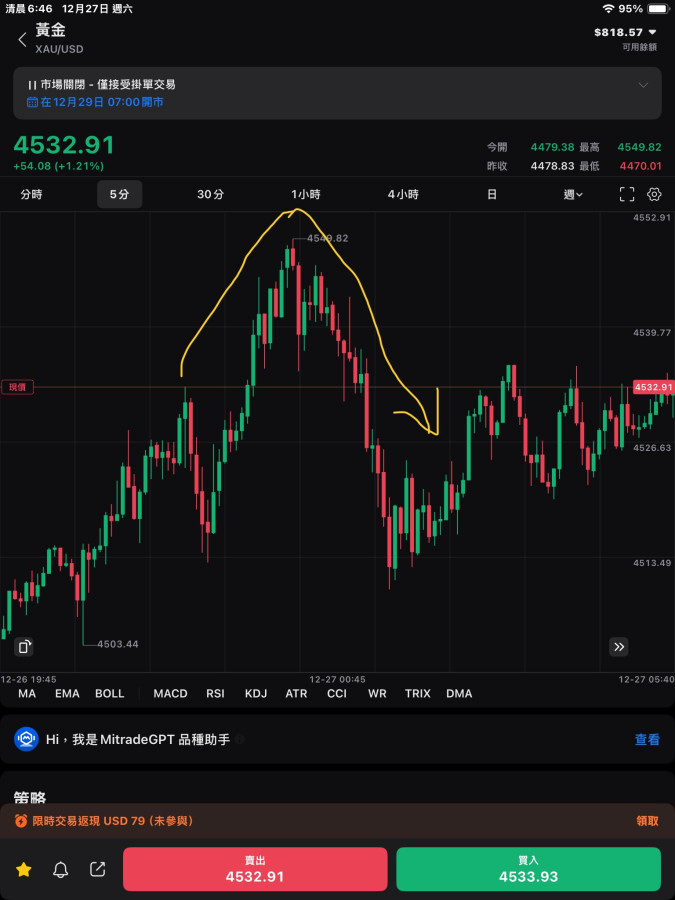The height and width of the screenshot is (900, 675).
Task: Enable the TRIX indicator
Action: click(417, 693)
